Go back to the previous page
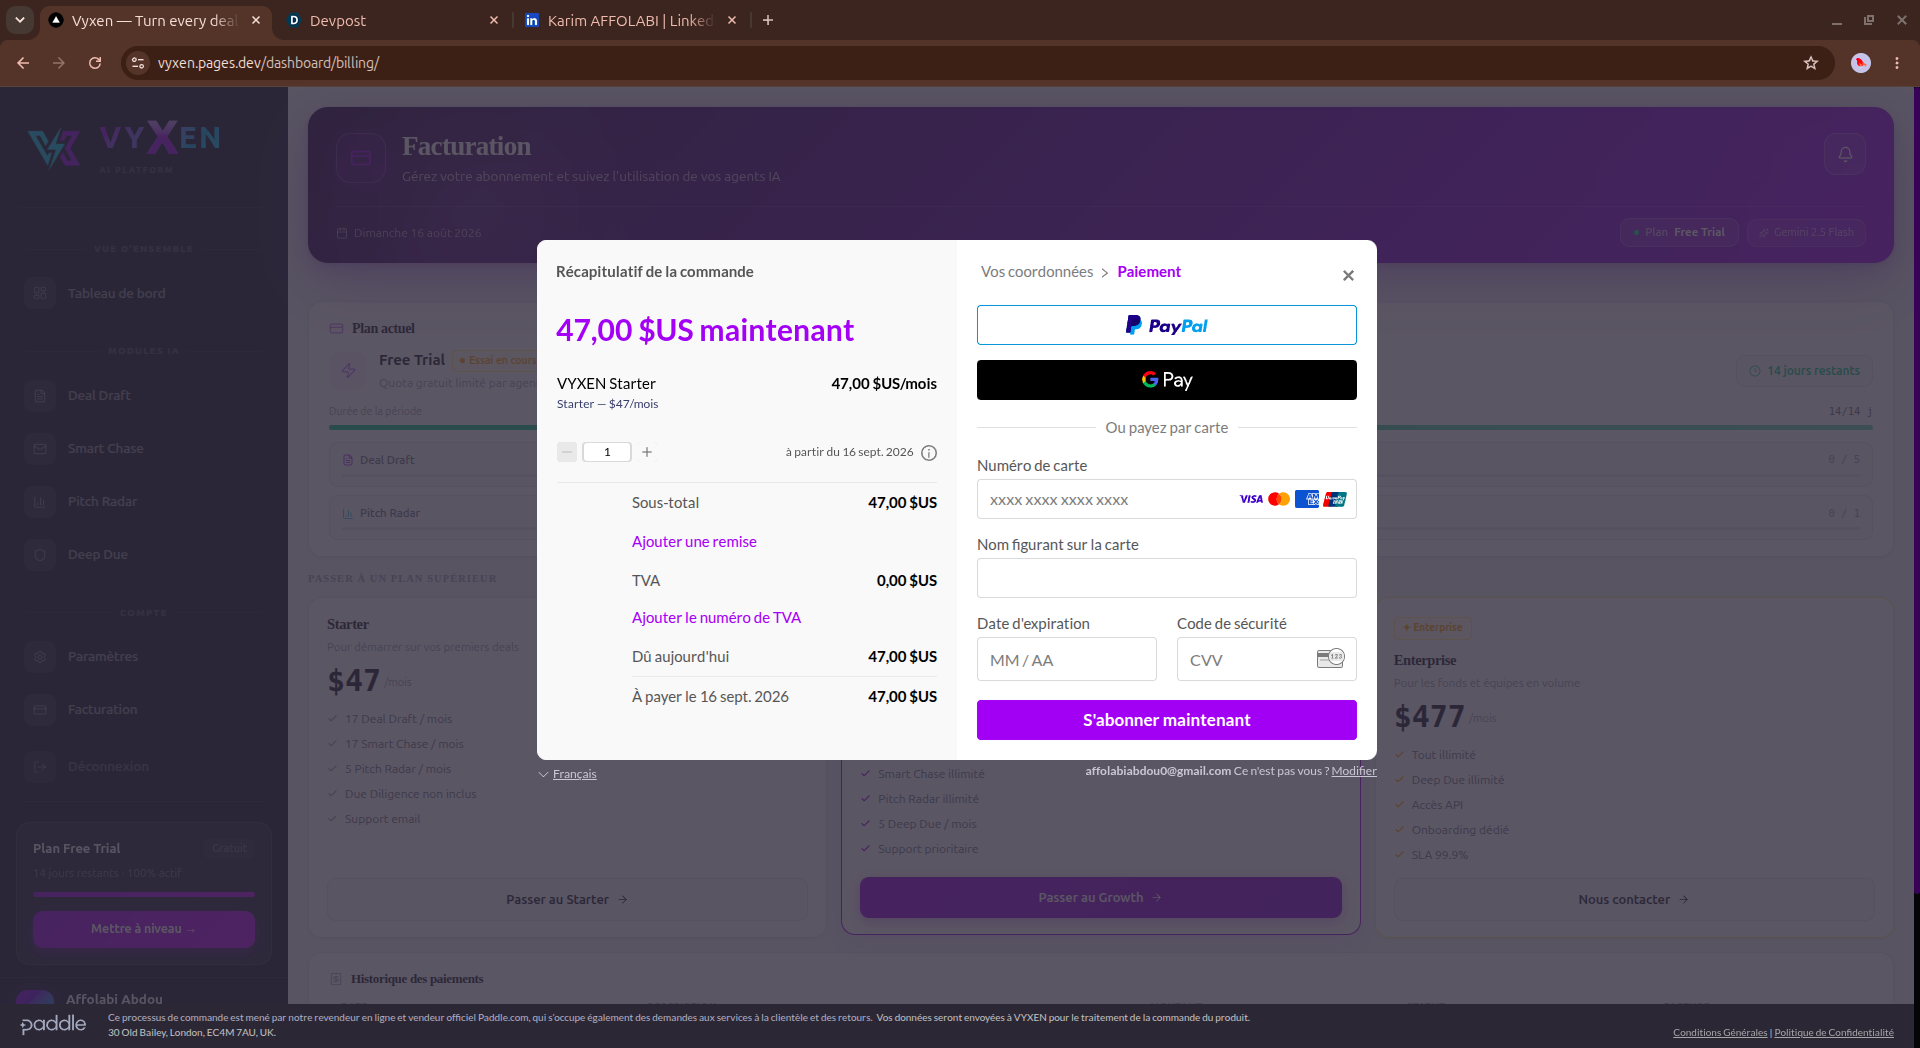 point(23,63)
